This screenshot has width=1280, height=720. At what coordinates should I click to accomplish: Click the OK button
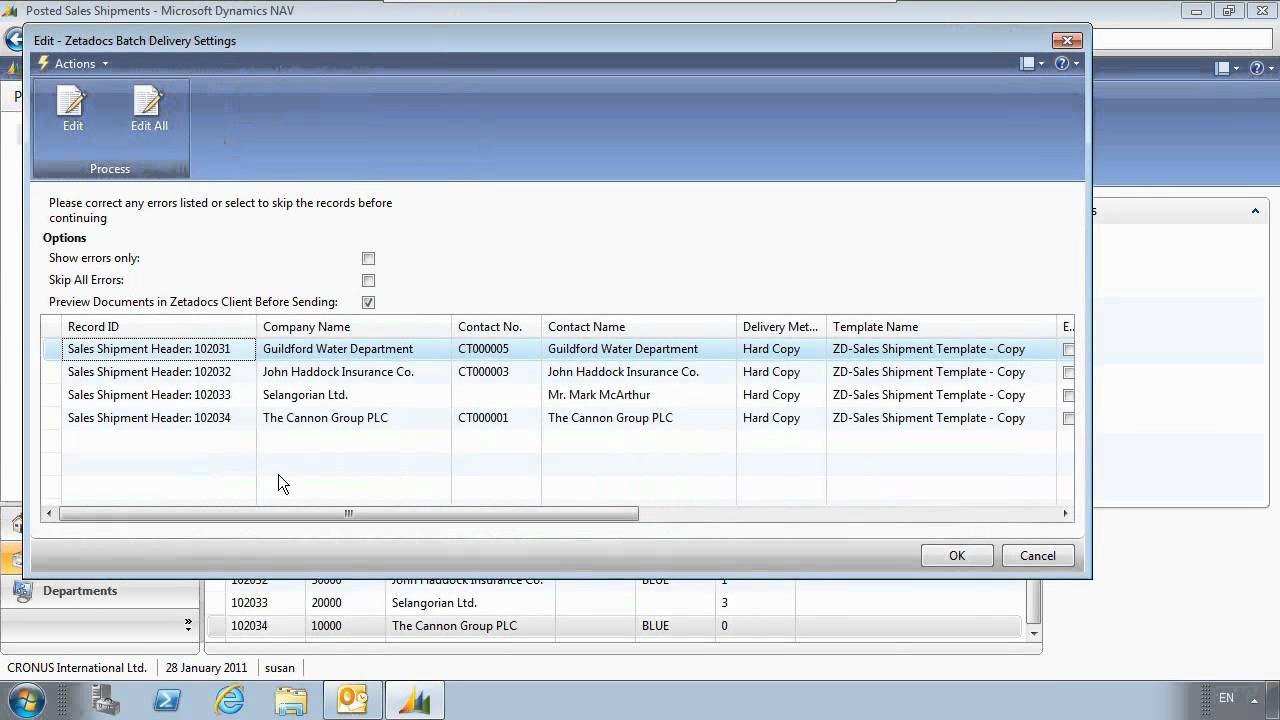[x=957, y=556]
